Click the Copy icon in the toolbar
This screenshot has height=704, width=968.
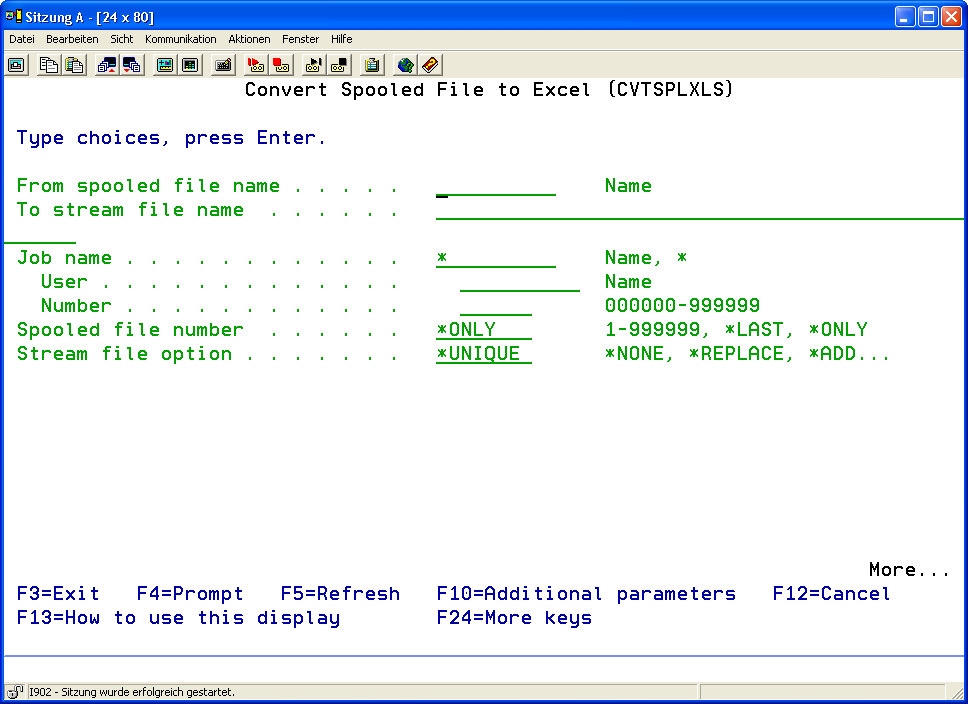49,65
